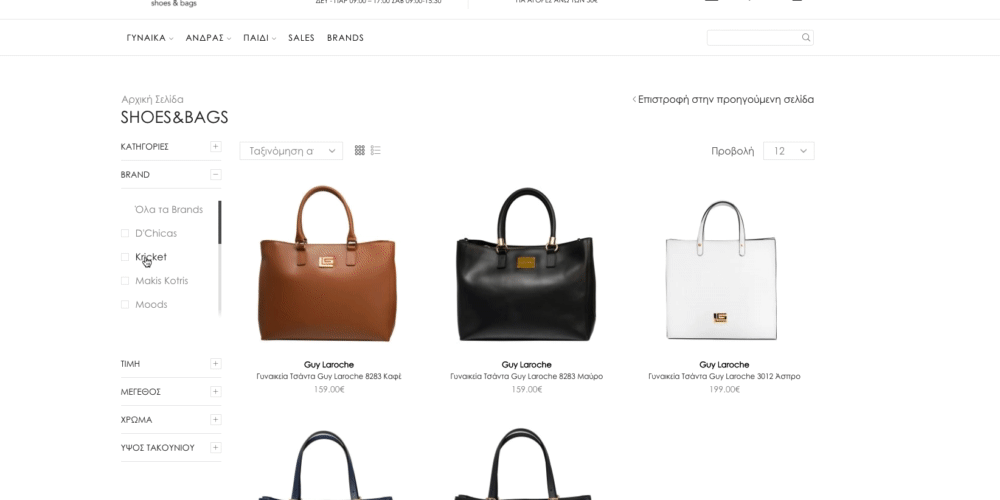This screenshot has width=1000, height=500.
Task: Open the Ταξινόμηση sort dropdown
Action: pos(291,151)
